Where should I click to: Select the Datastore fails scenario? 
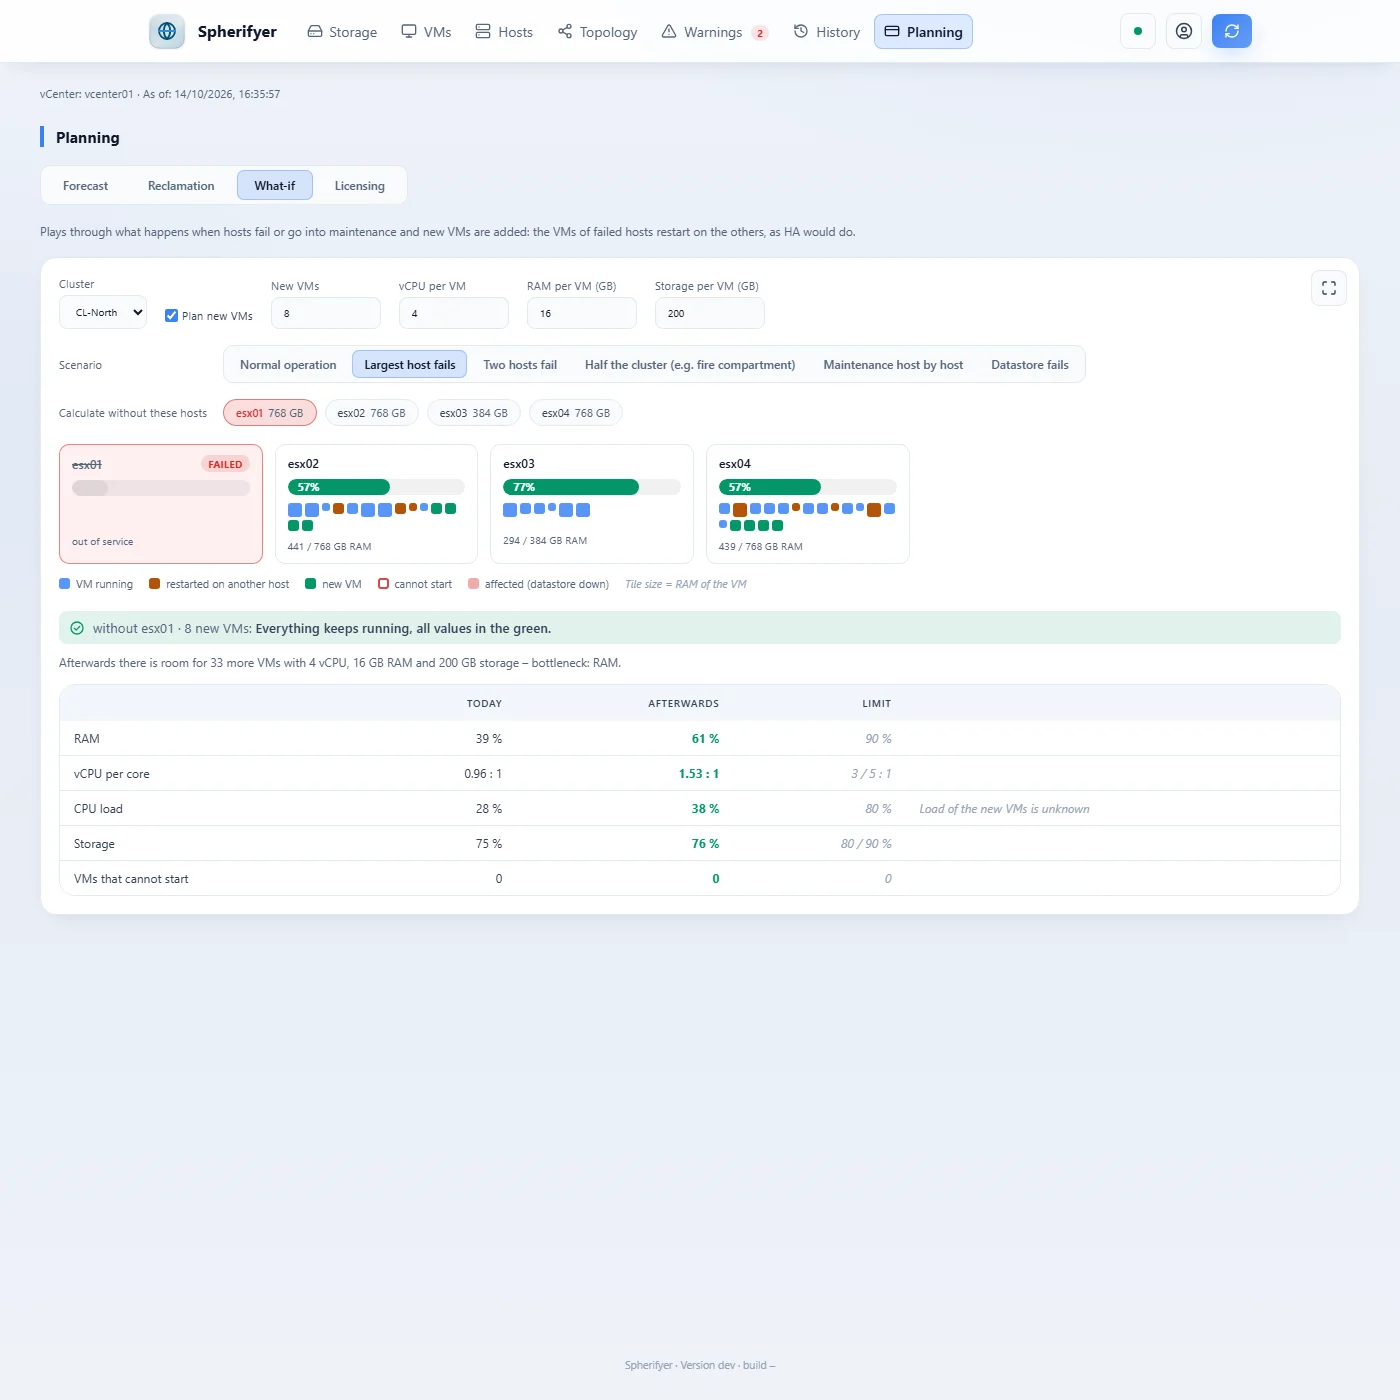click(1030, 365)
